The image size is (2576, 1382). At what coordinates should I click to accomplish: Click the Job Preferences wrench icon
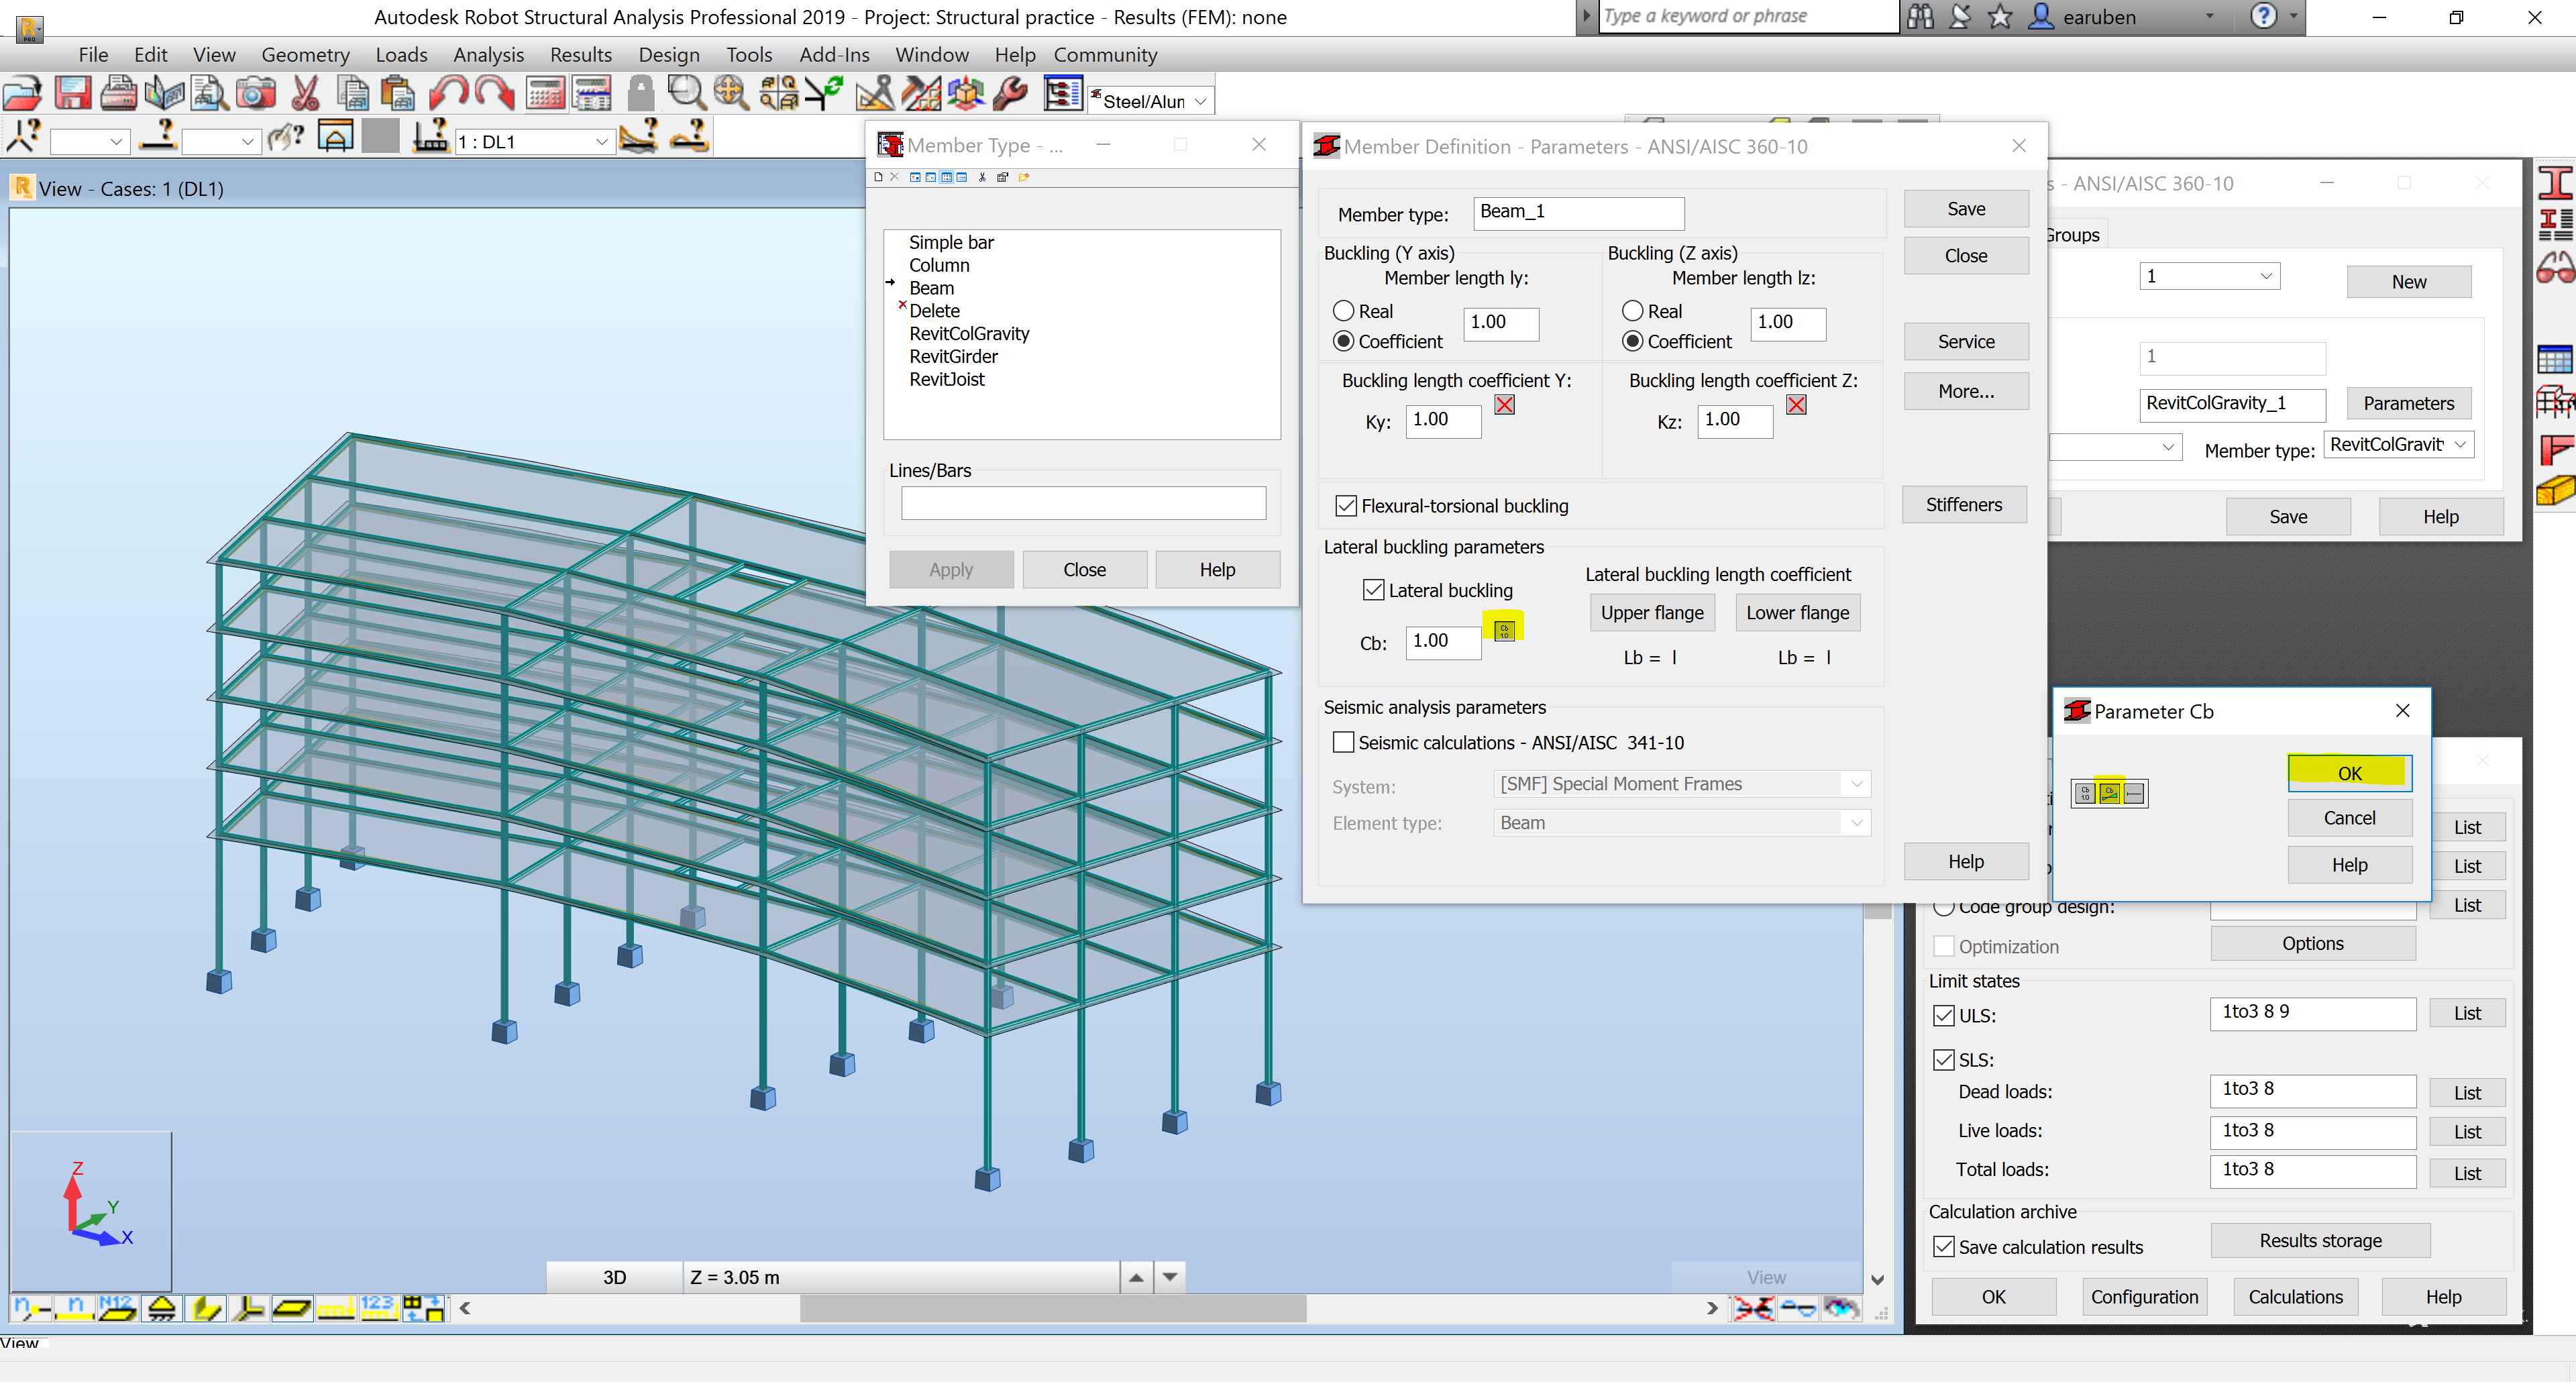(1010, 94)
